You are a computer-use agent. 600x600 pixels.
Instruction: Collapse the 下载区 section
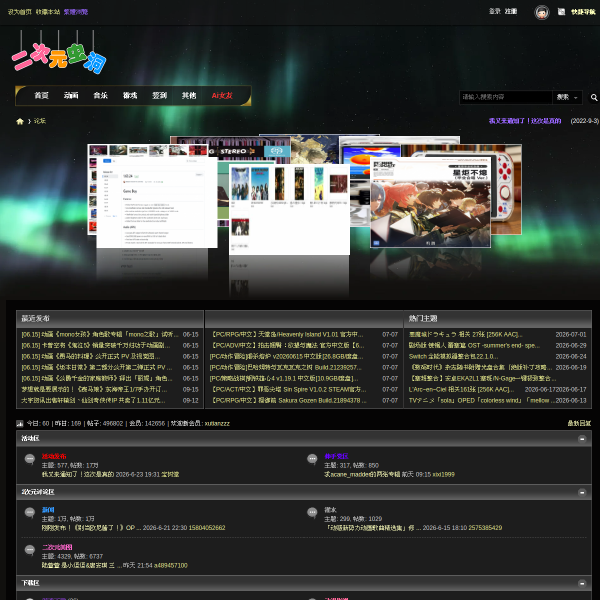point(582,584)
